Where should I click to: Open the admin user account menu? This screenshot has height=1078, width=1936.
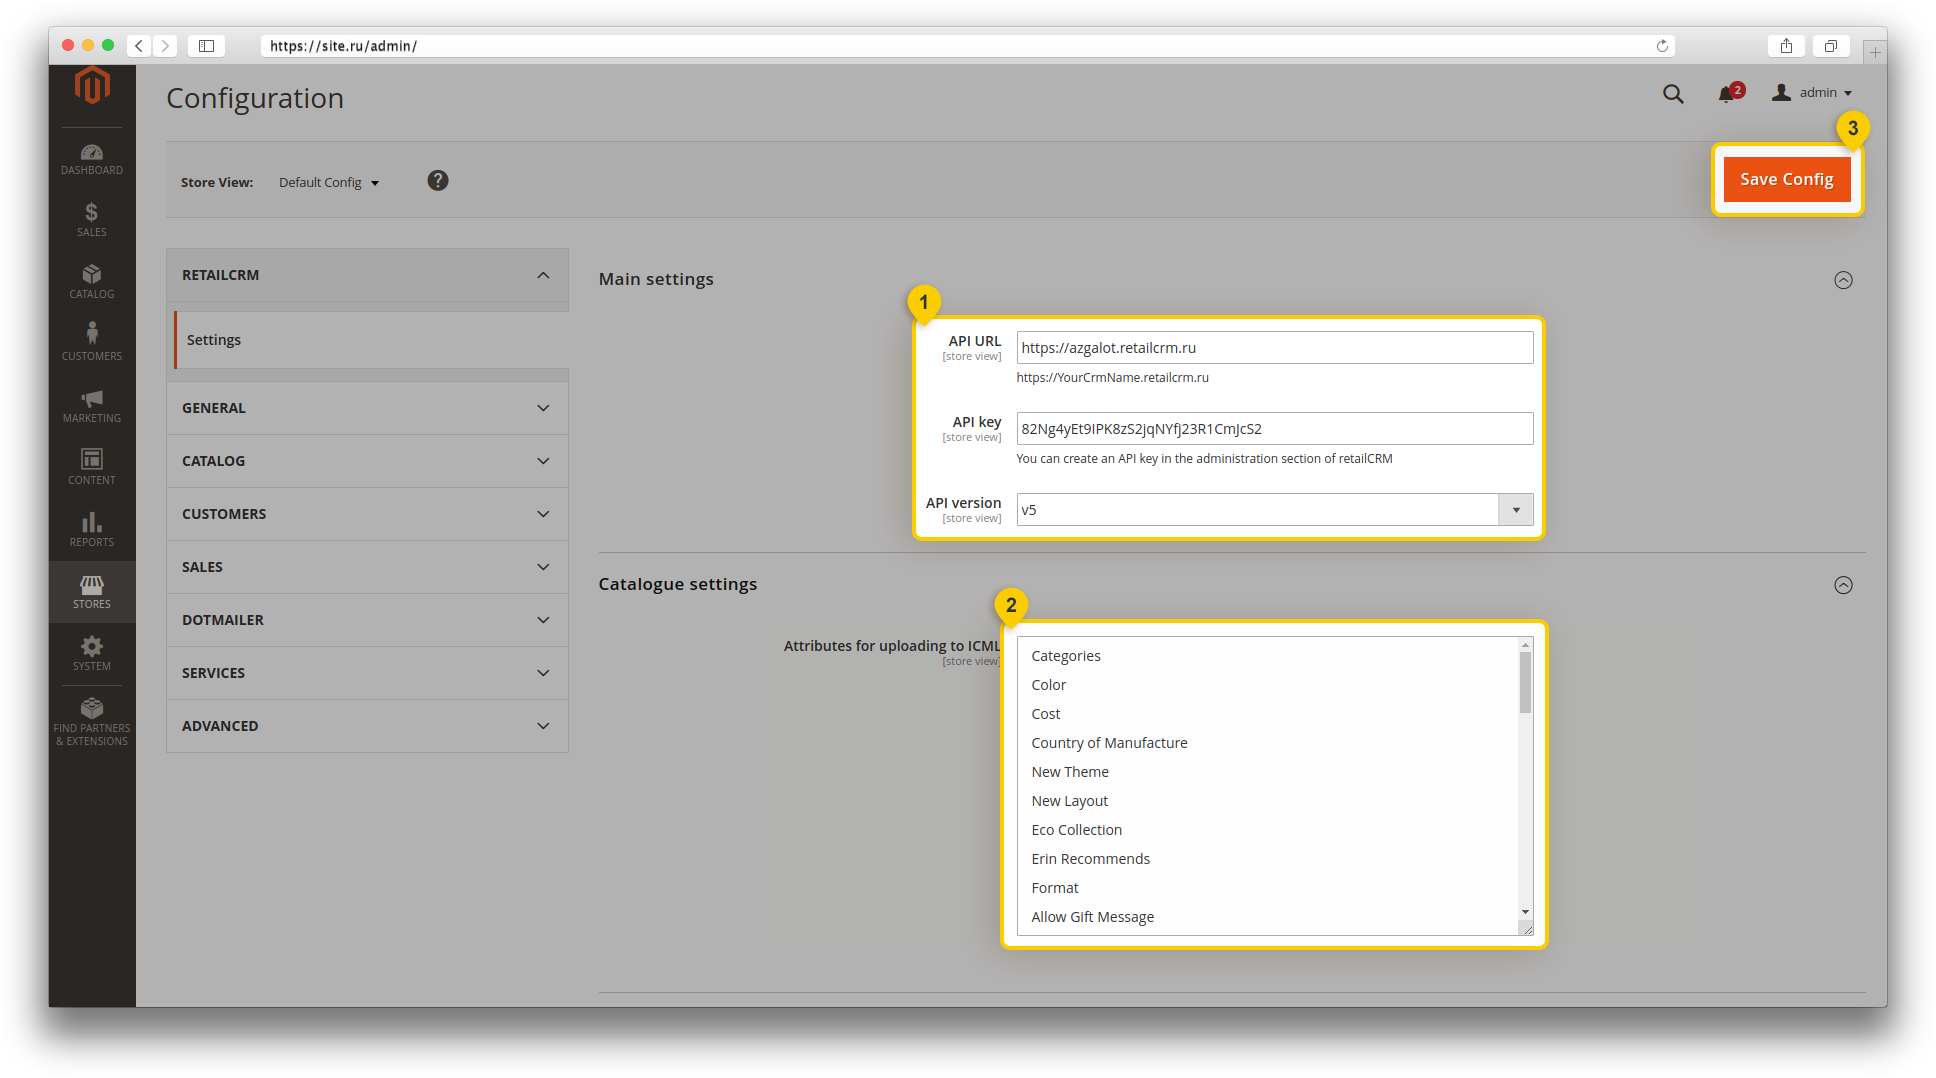1812,93
